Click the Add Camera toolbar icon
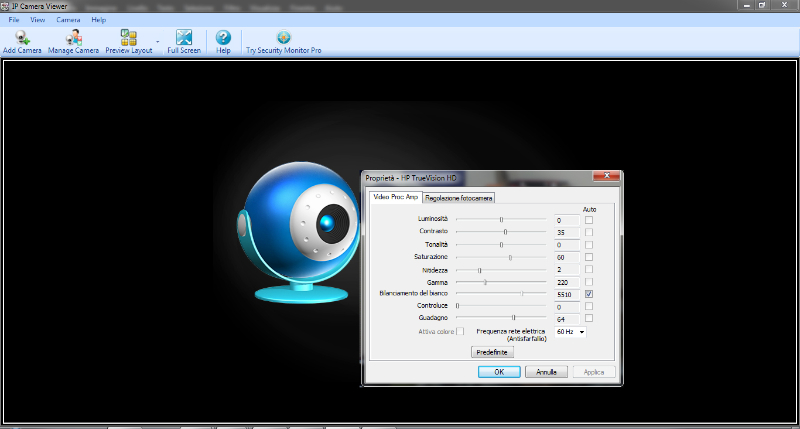The height and width of the screenshot is (429, 800). (x=22, y=39)
